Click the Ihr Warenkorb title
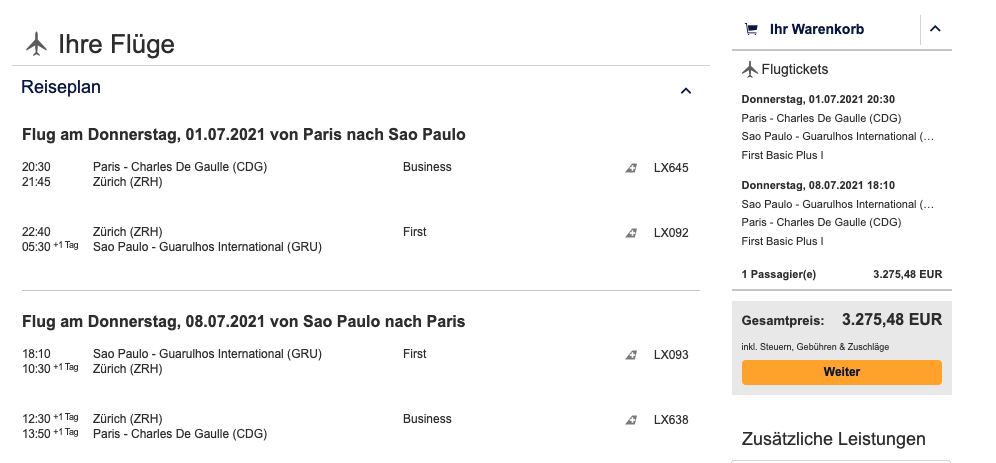Viewport: 996px width, 463px height. (816, 29)
